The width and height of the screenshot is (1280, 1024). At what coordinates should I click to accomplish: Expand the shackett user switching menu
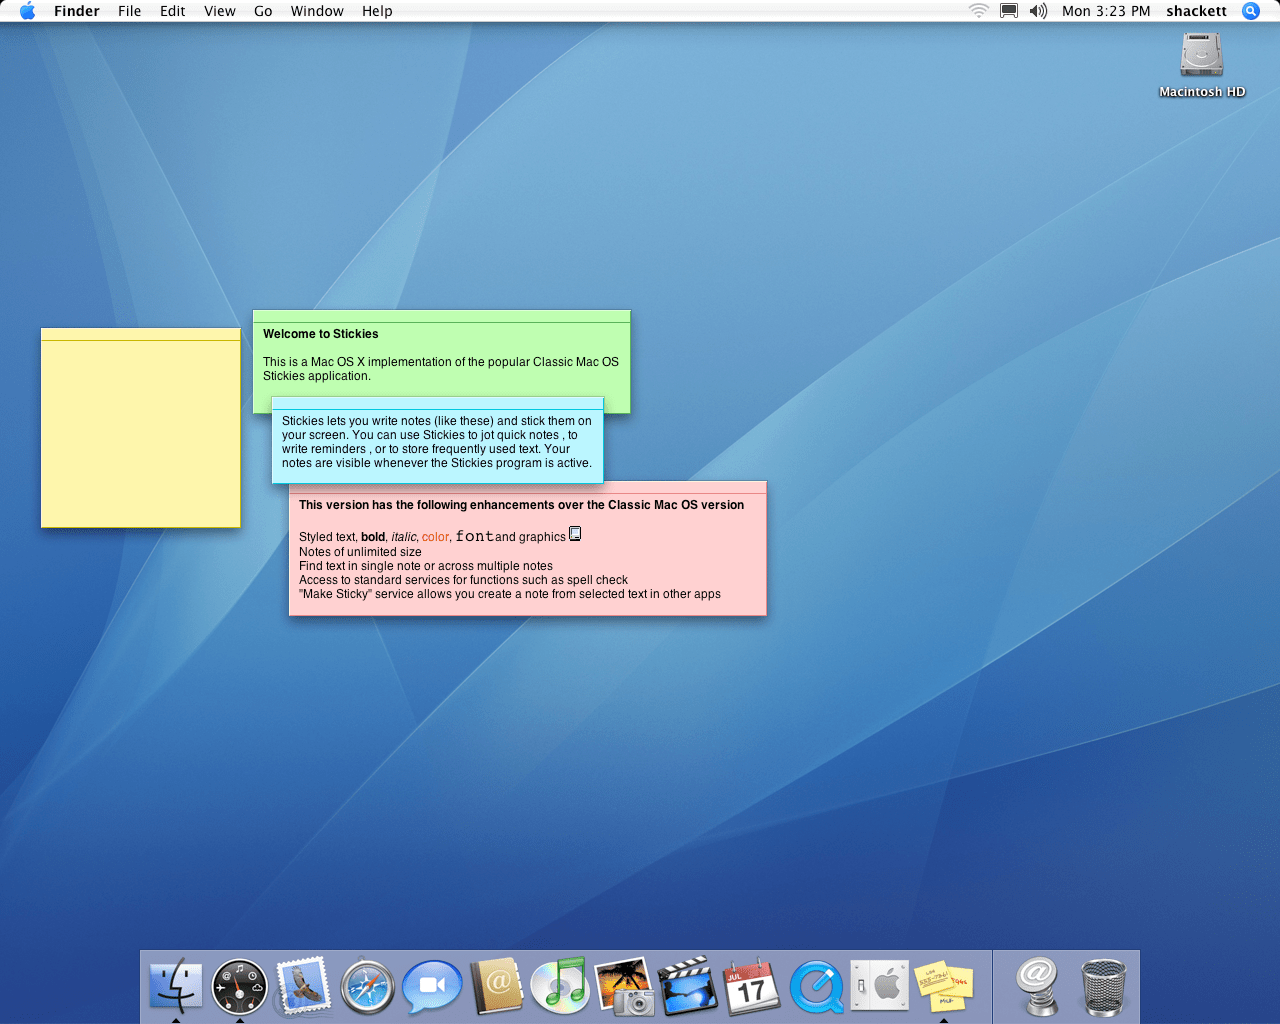tap(1196, 11)
